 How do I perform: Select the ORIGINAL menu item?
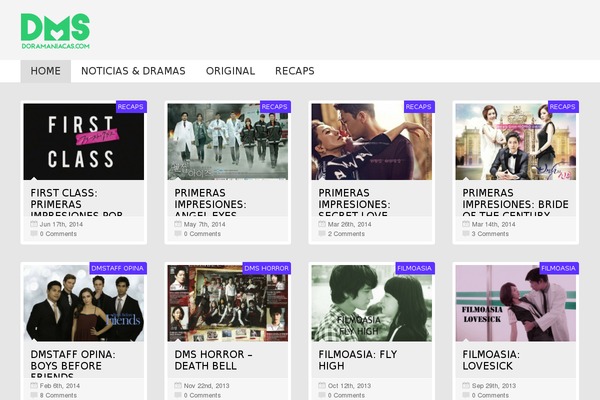pos(230,71)
